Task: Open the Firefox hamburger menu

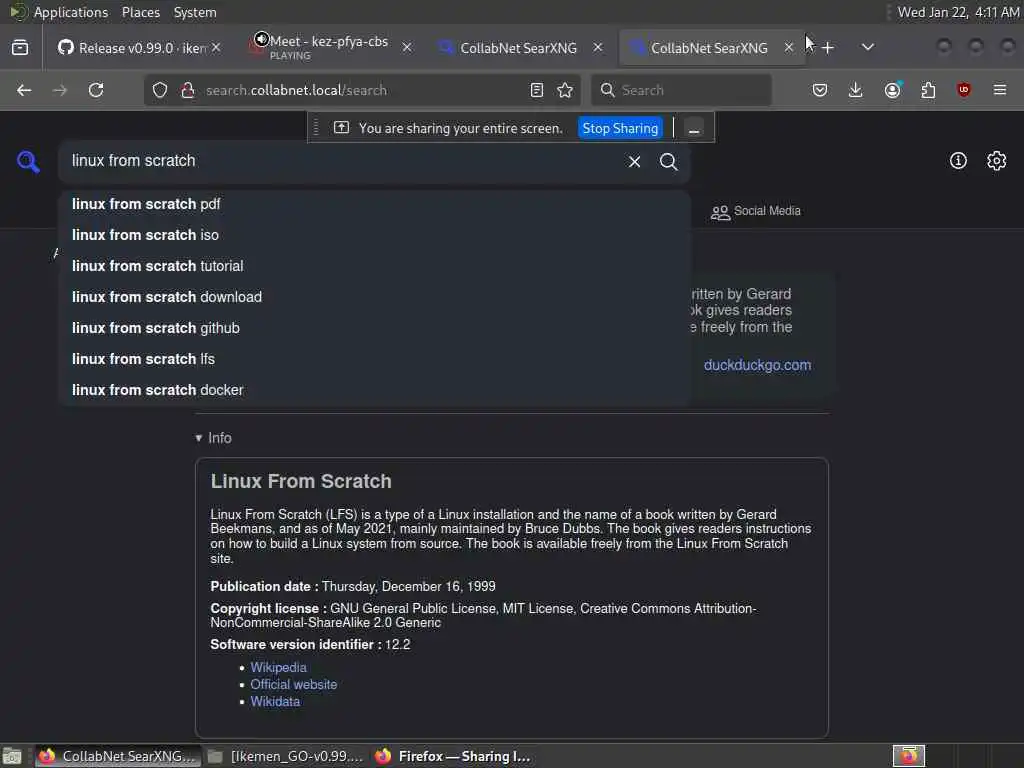Action: point(1000,90)
